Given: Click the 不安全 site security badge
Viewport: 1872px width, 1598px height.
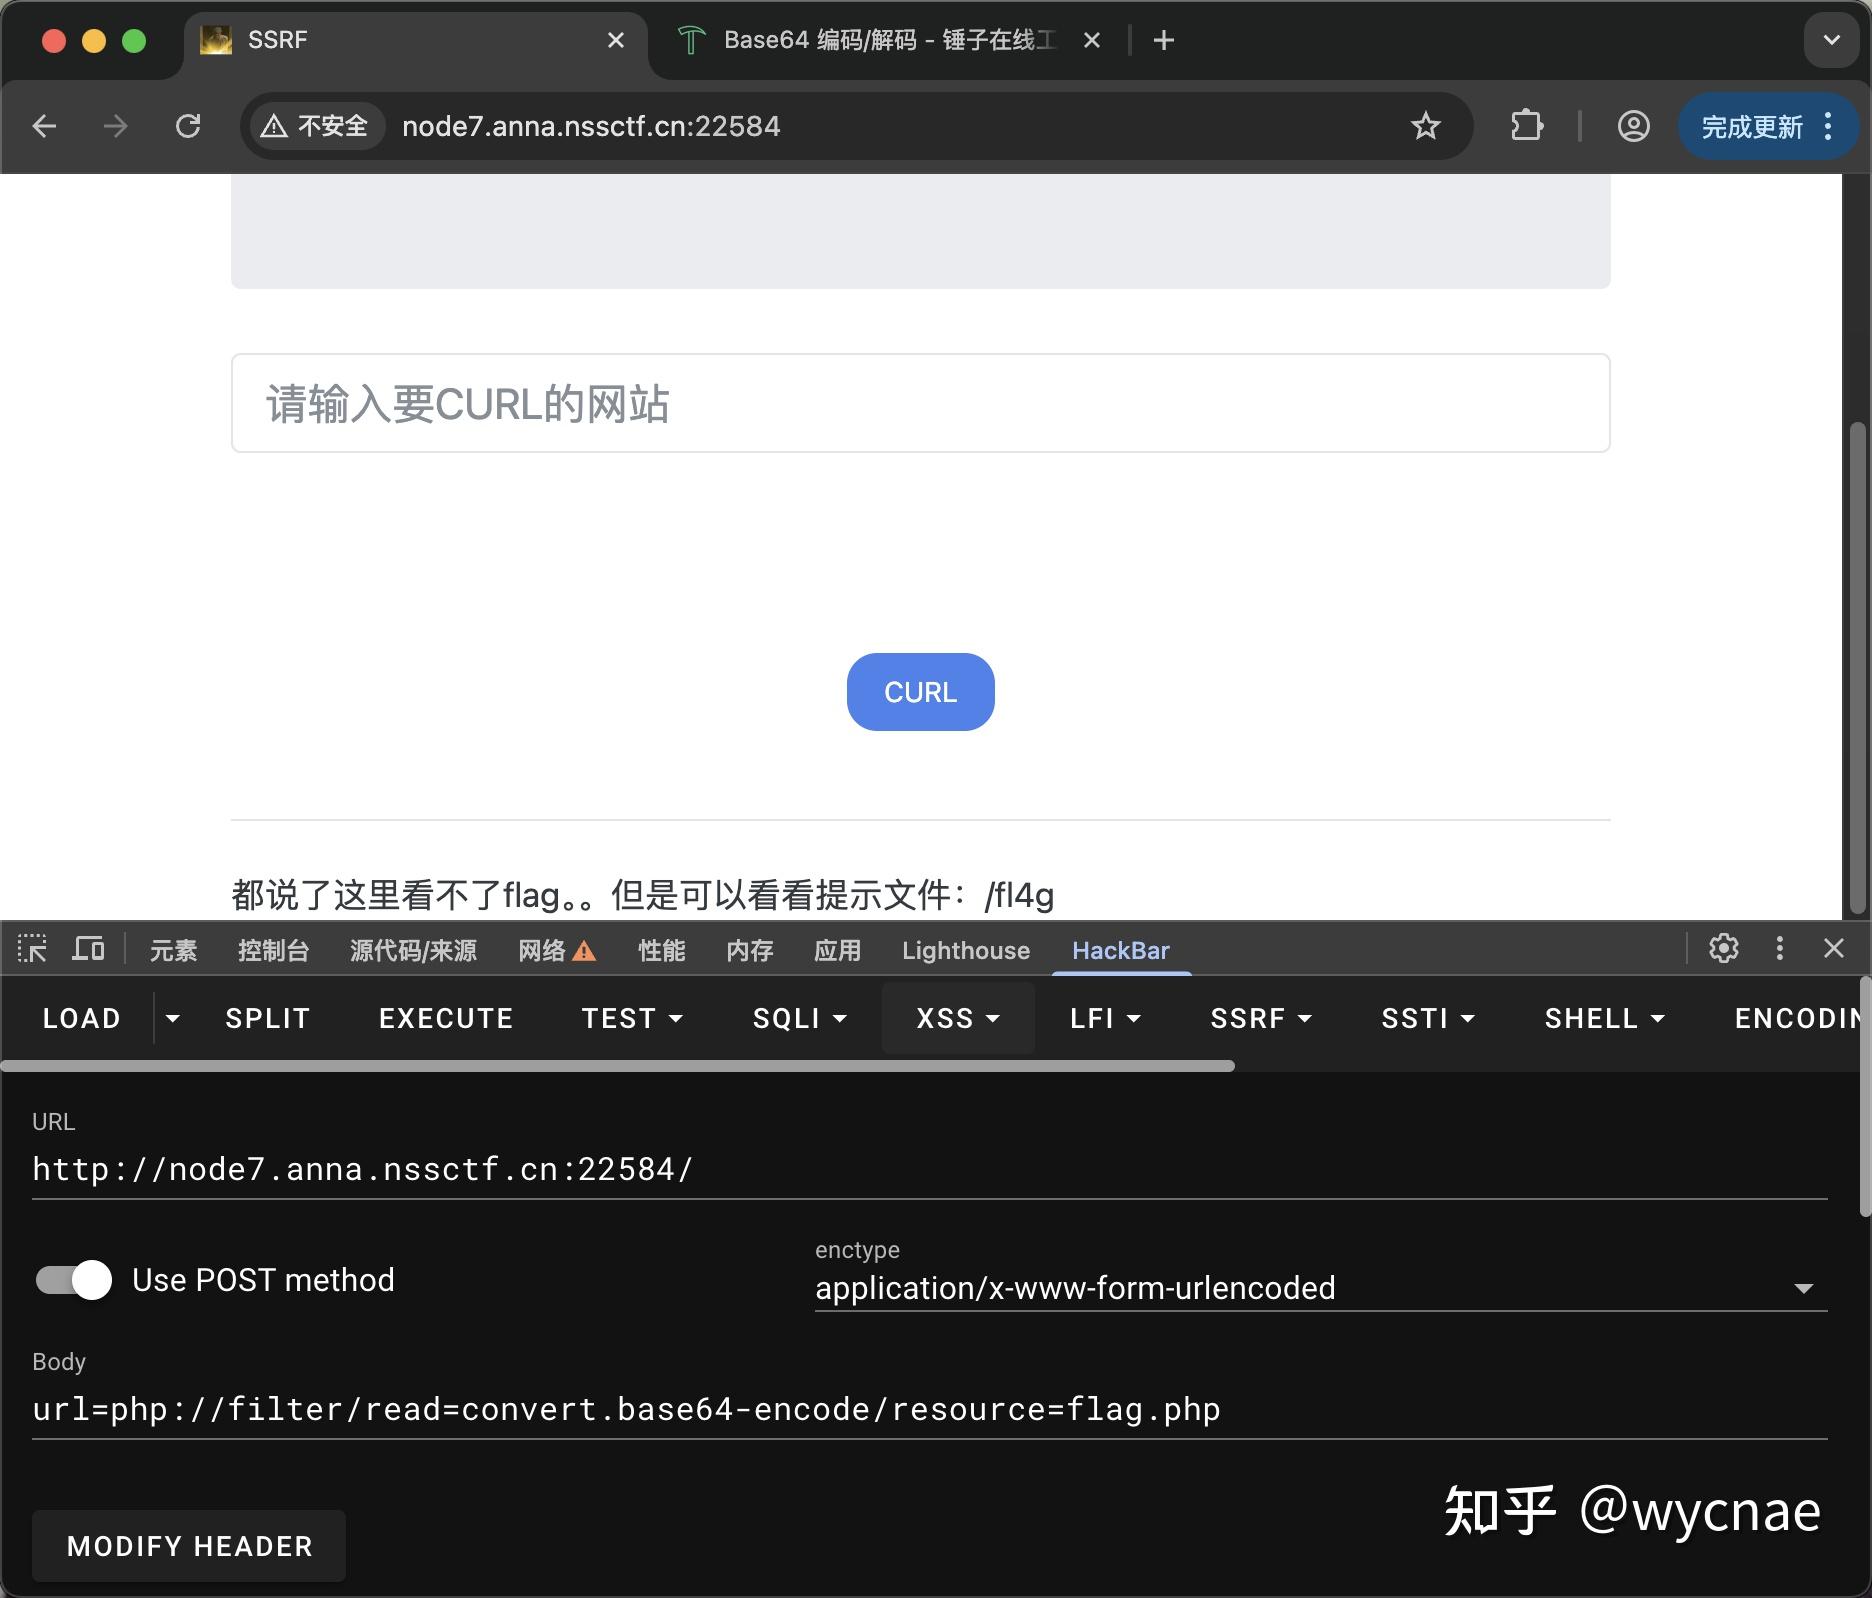Looking at the screenshot, I should click(x=314, y=126).
